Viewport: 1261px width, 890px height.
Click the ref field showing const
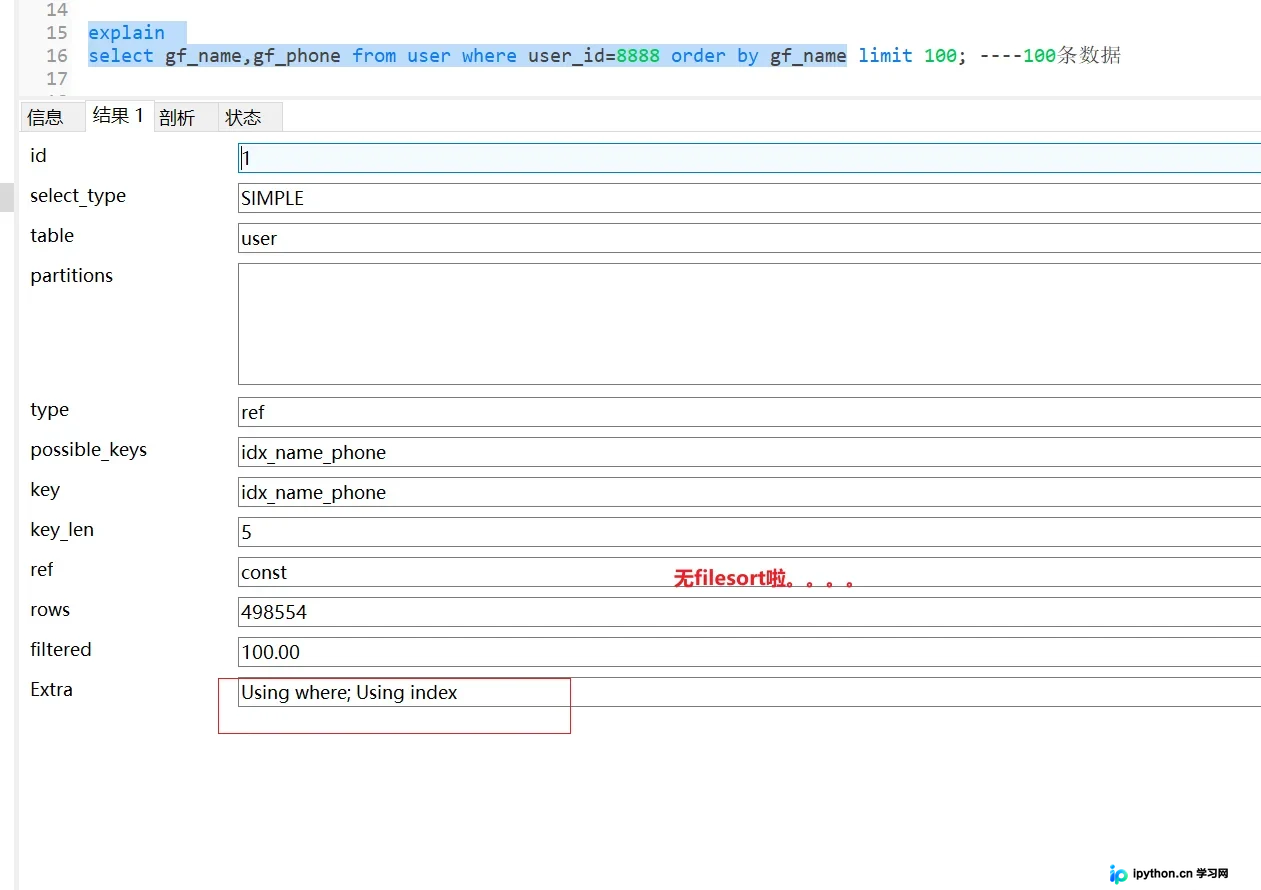click(749, 572)
